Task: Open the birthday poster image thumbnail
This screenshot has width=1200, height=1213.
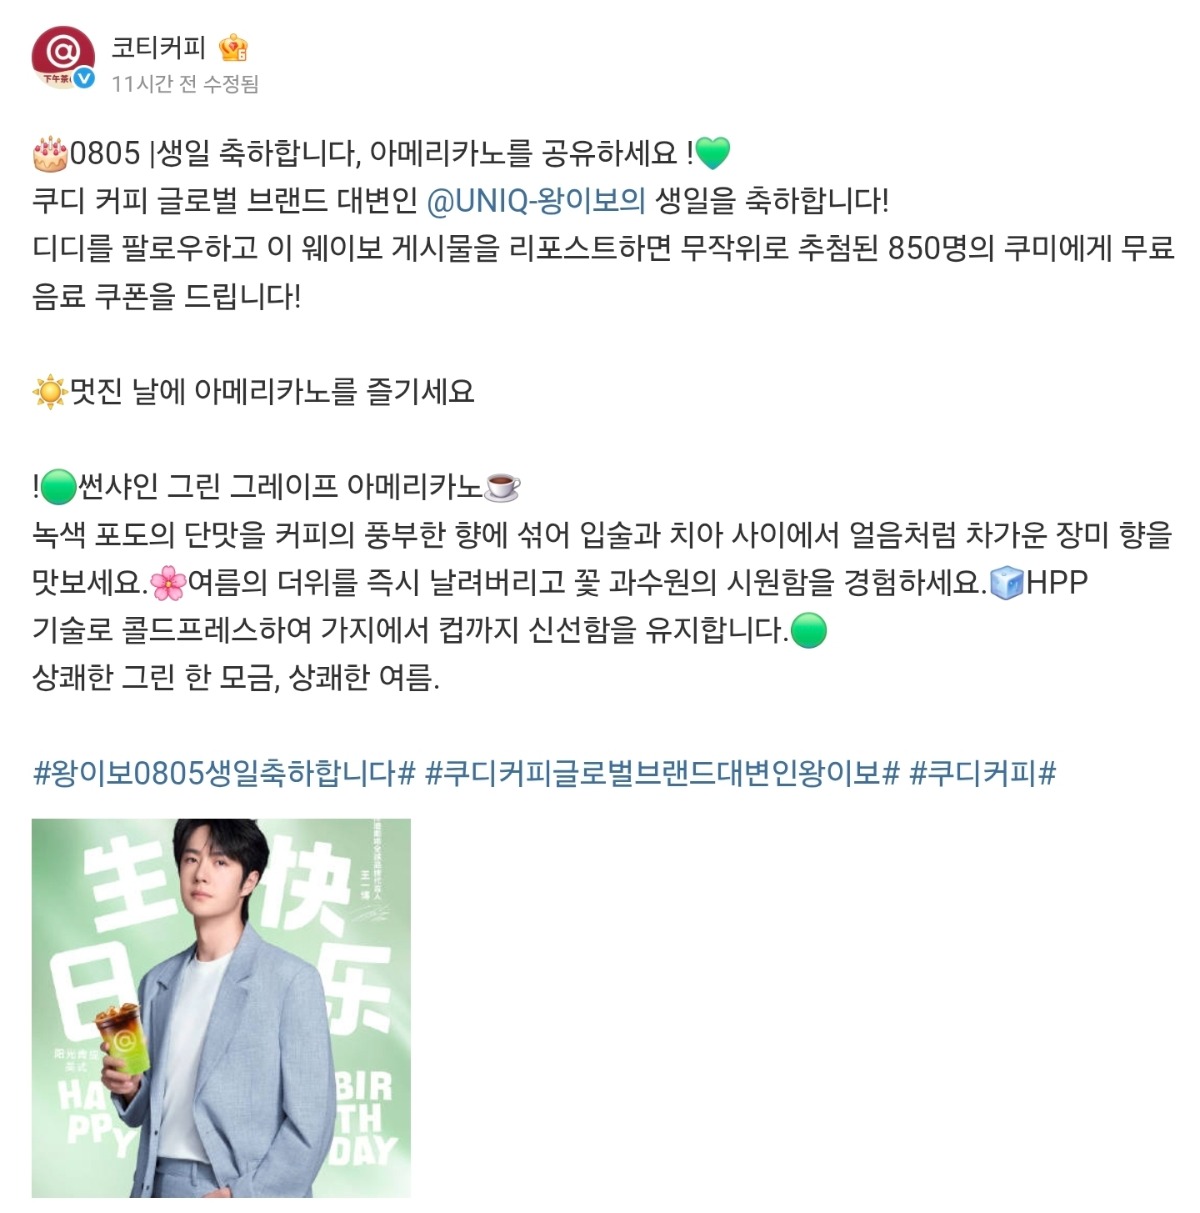Action: [x=221, y=1008]
